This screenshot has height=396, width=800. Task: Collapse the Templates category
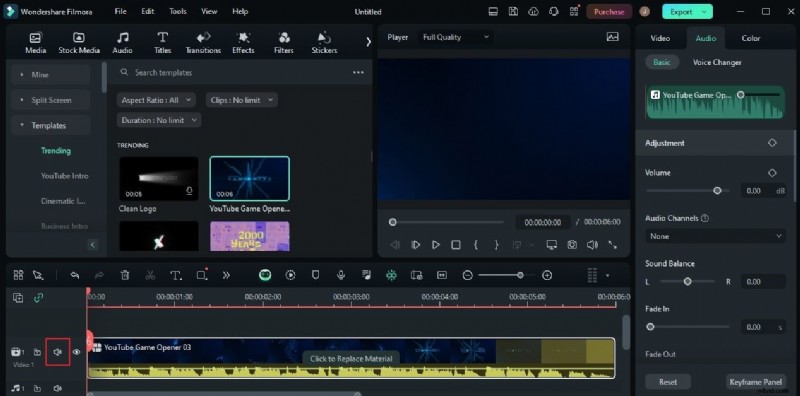click(x=50, y=126)
